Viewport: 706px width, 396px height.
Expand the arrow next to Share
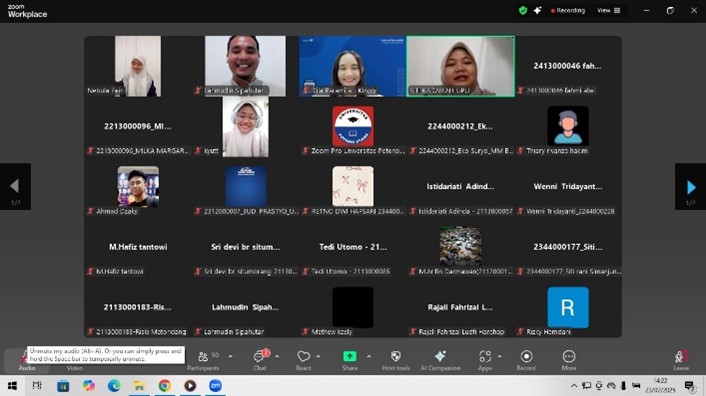click(x=369, y=356)
